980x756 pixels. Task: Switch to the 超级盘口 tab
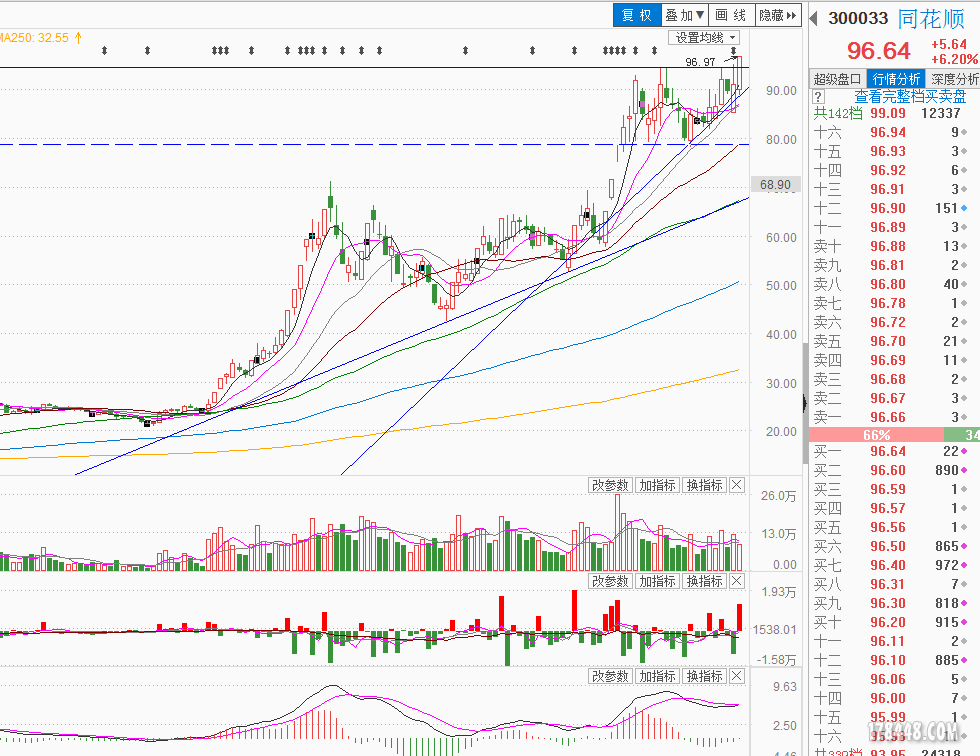pos(837,79)
